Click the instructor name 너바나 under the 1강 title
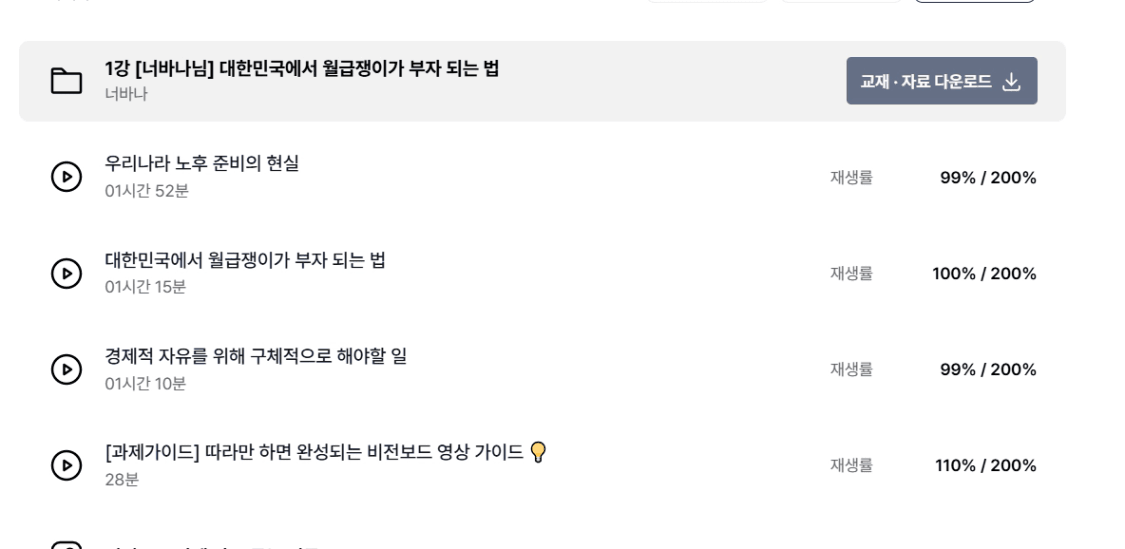Image resolution: width=1125 pixels, height=549 pixels. coord(126,95)
